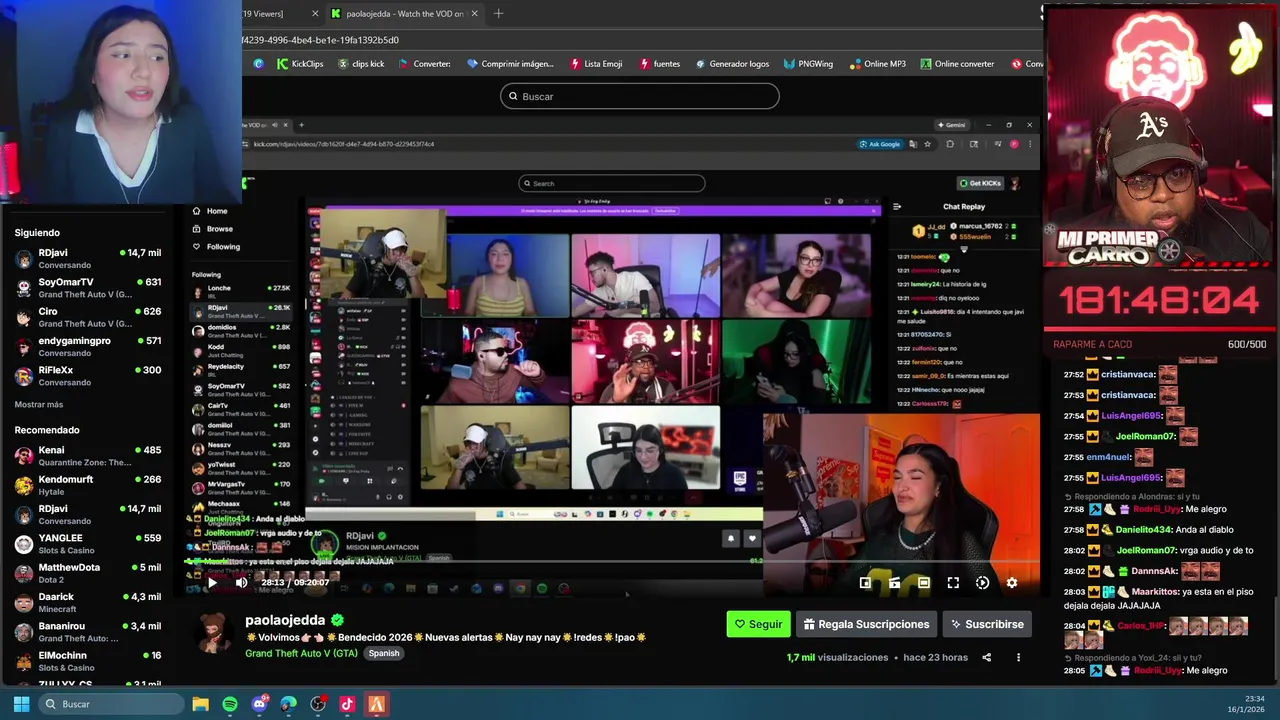The height and width of the screenshot is (720, 1280).
Task: Click the Spanish language tag
Action: pyautogui.click(x=383, y=653)
